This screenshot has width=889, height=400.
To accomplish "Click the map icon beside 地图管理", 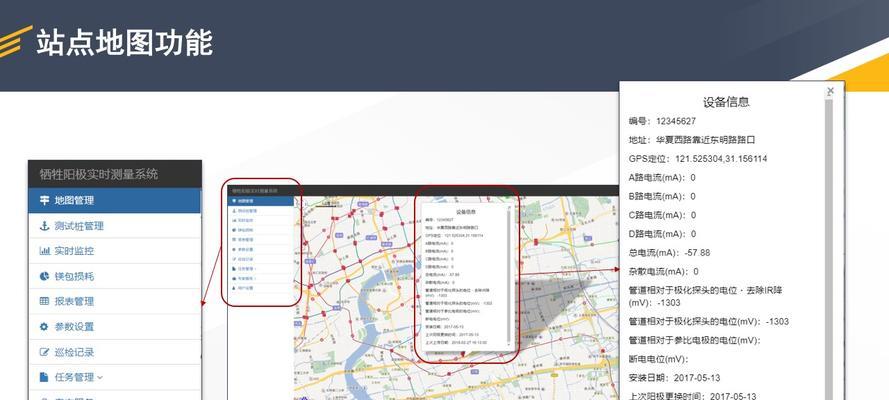I will (44, 201).
